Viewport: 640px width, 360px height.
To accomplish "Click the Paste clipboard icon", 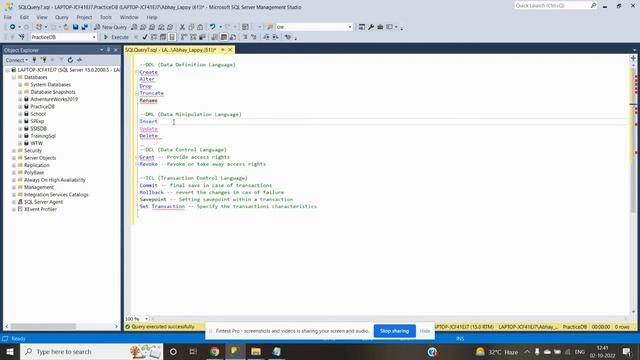I will (x=200, y=27).
